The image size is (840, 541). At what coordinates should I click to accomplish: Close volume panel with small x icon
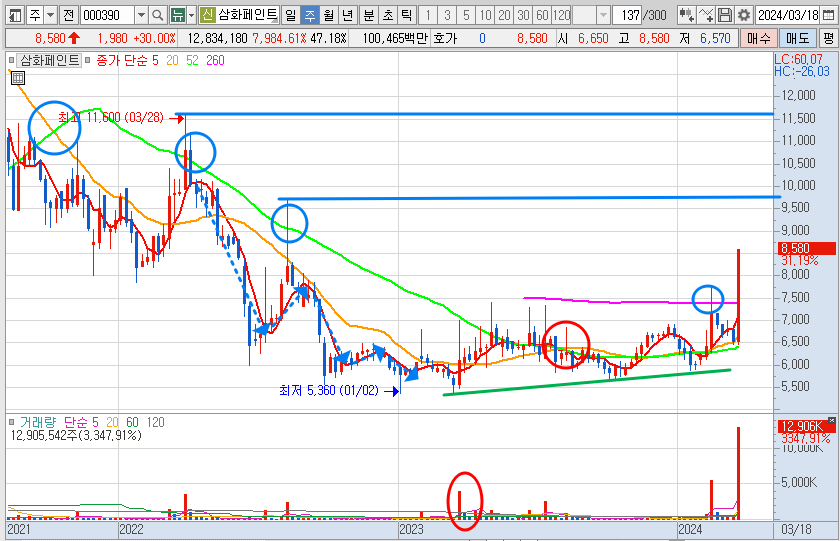831,421
